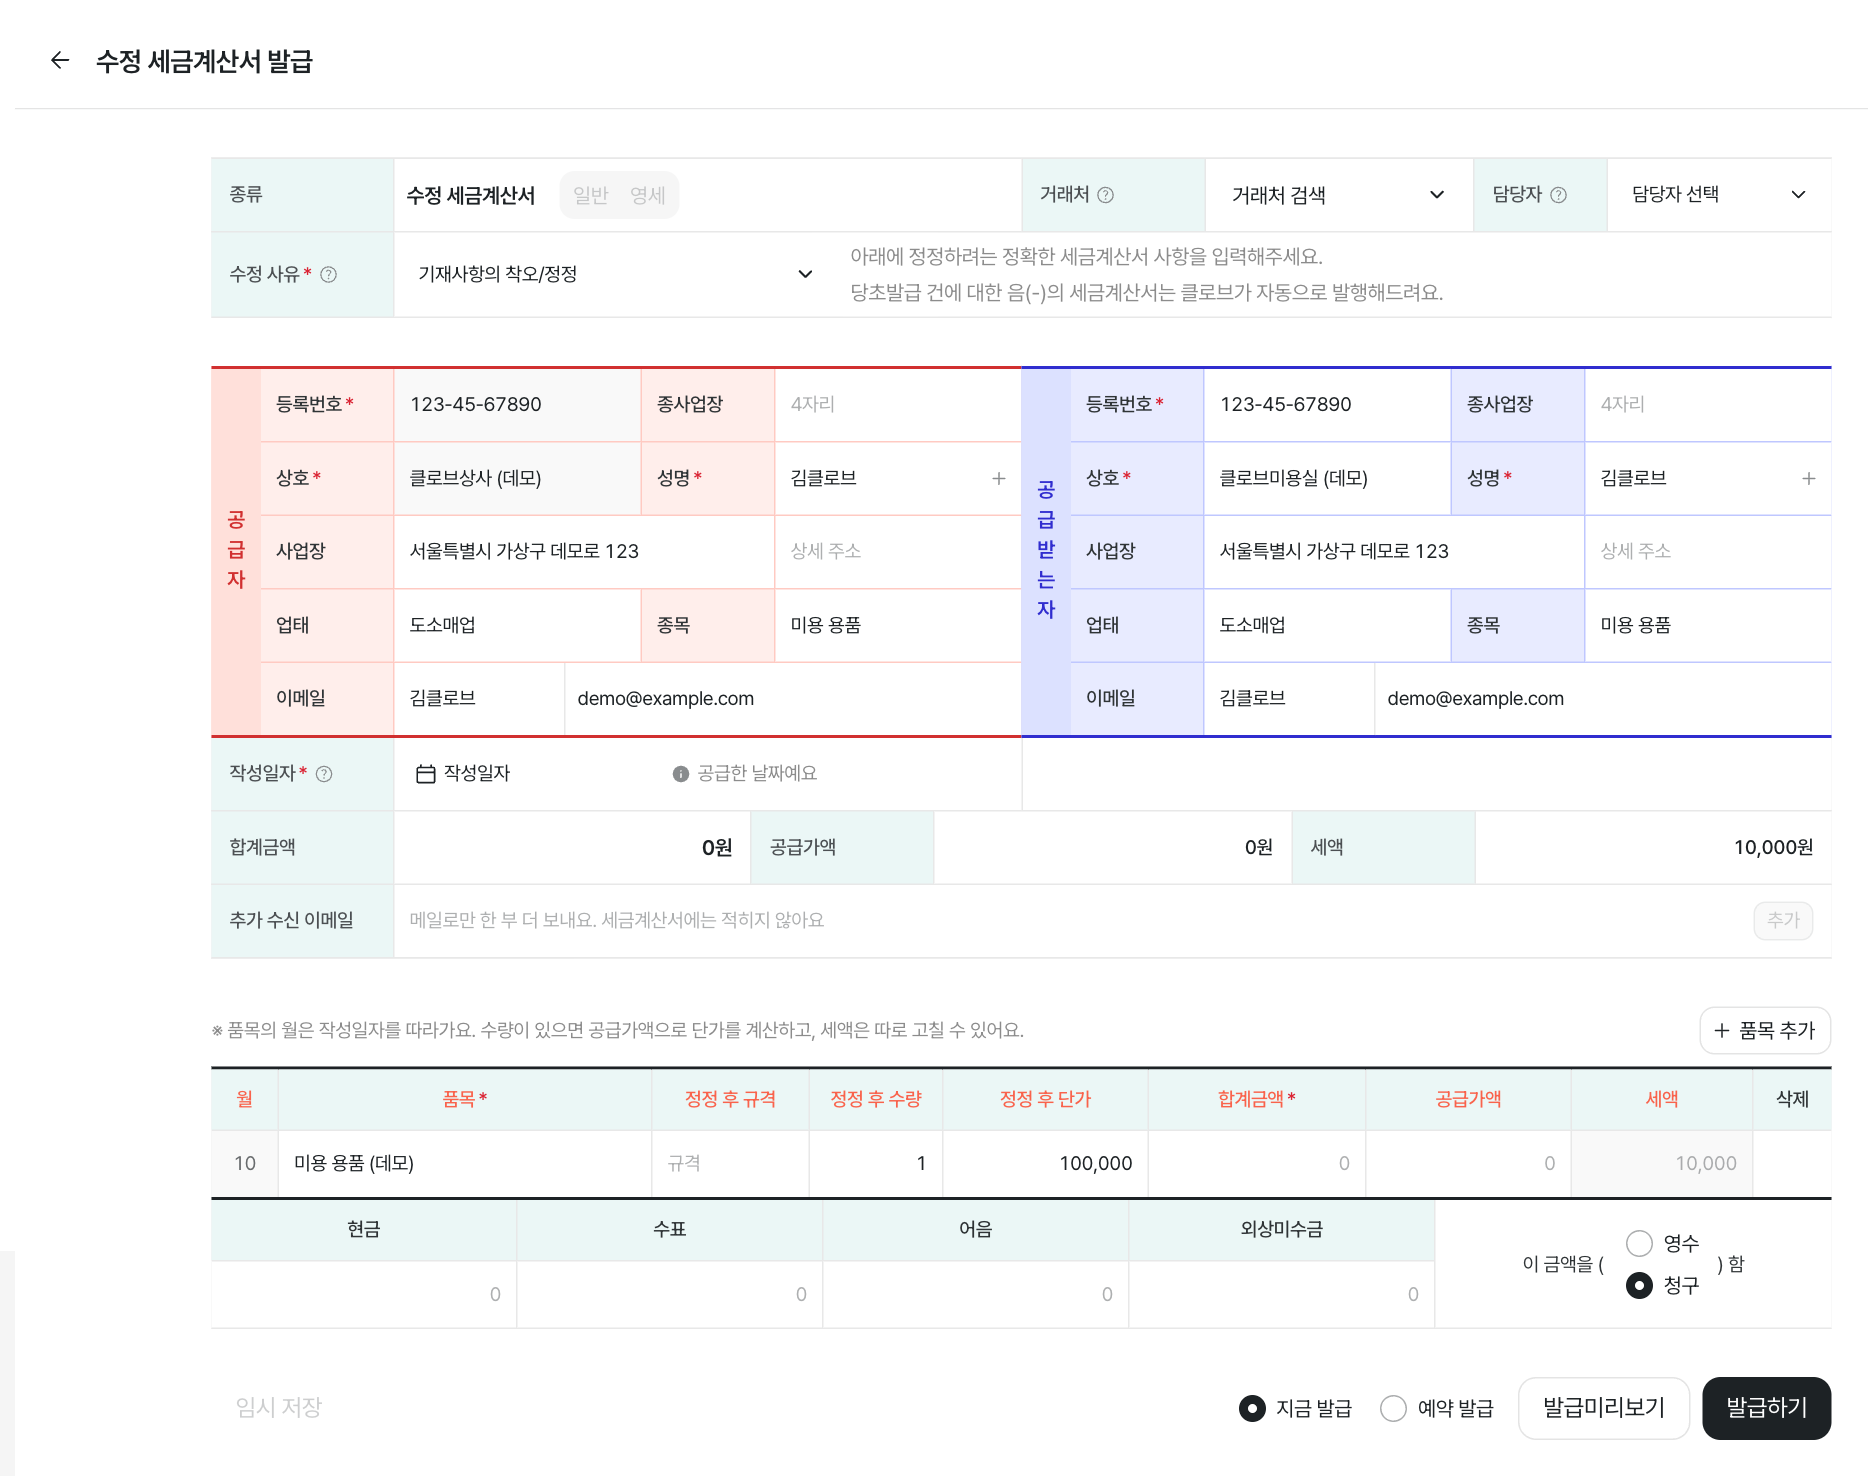Select the 청구 radio option

coord(1639,1285)
